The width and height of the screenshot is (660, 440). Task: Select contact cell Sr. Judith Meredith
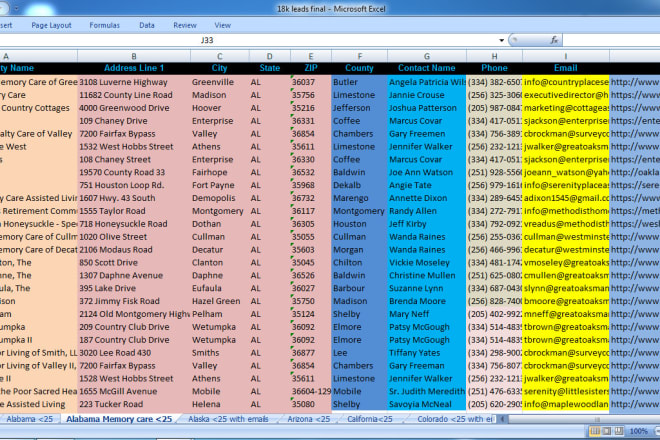[x=426, y=391]
